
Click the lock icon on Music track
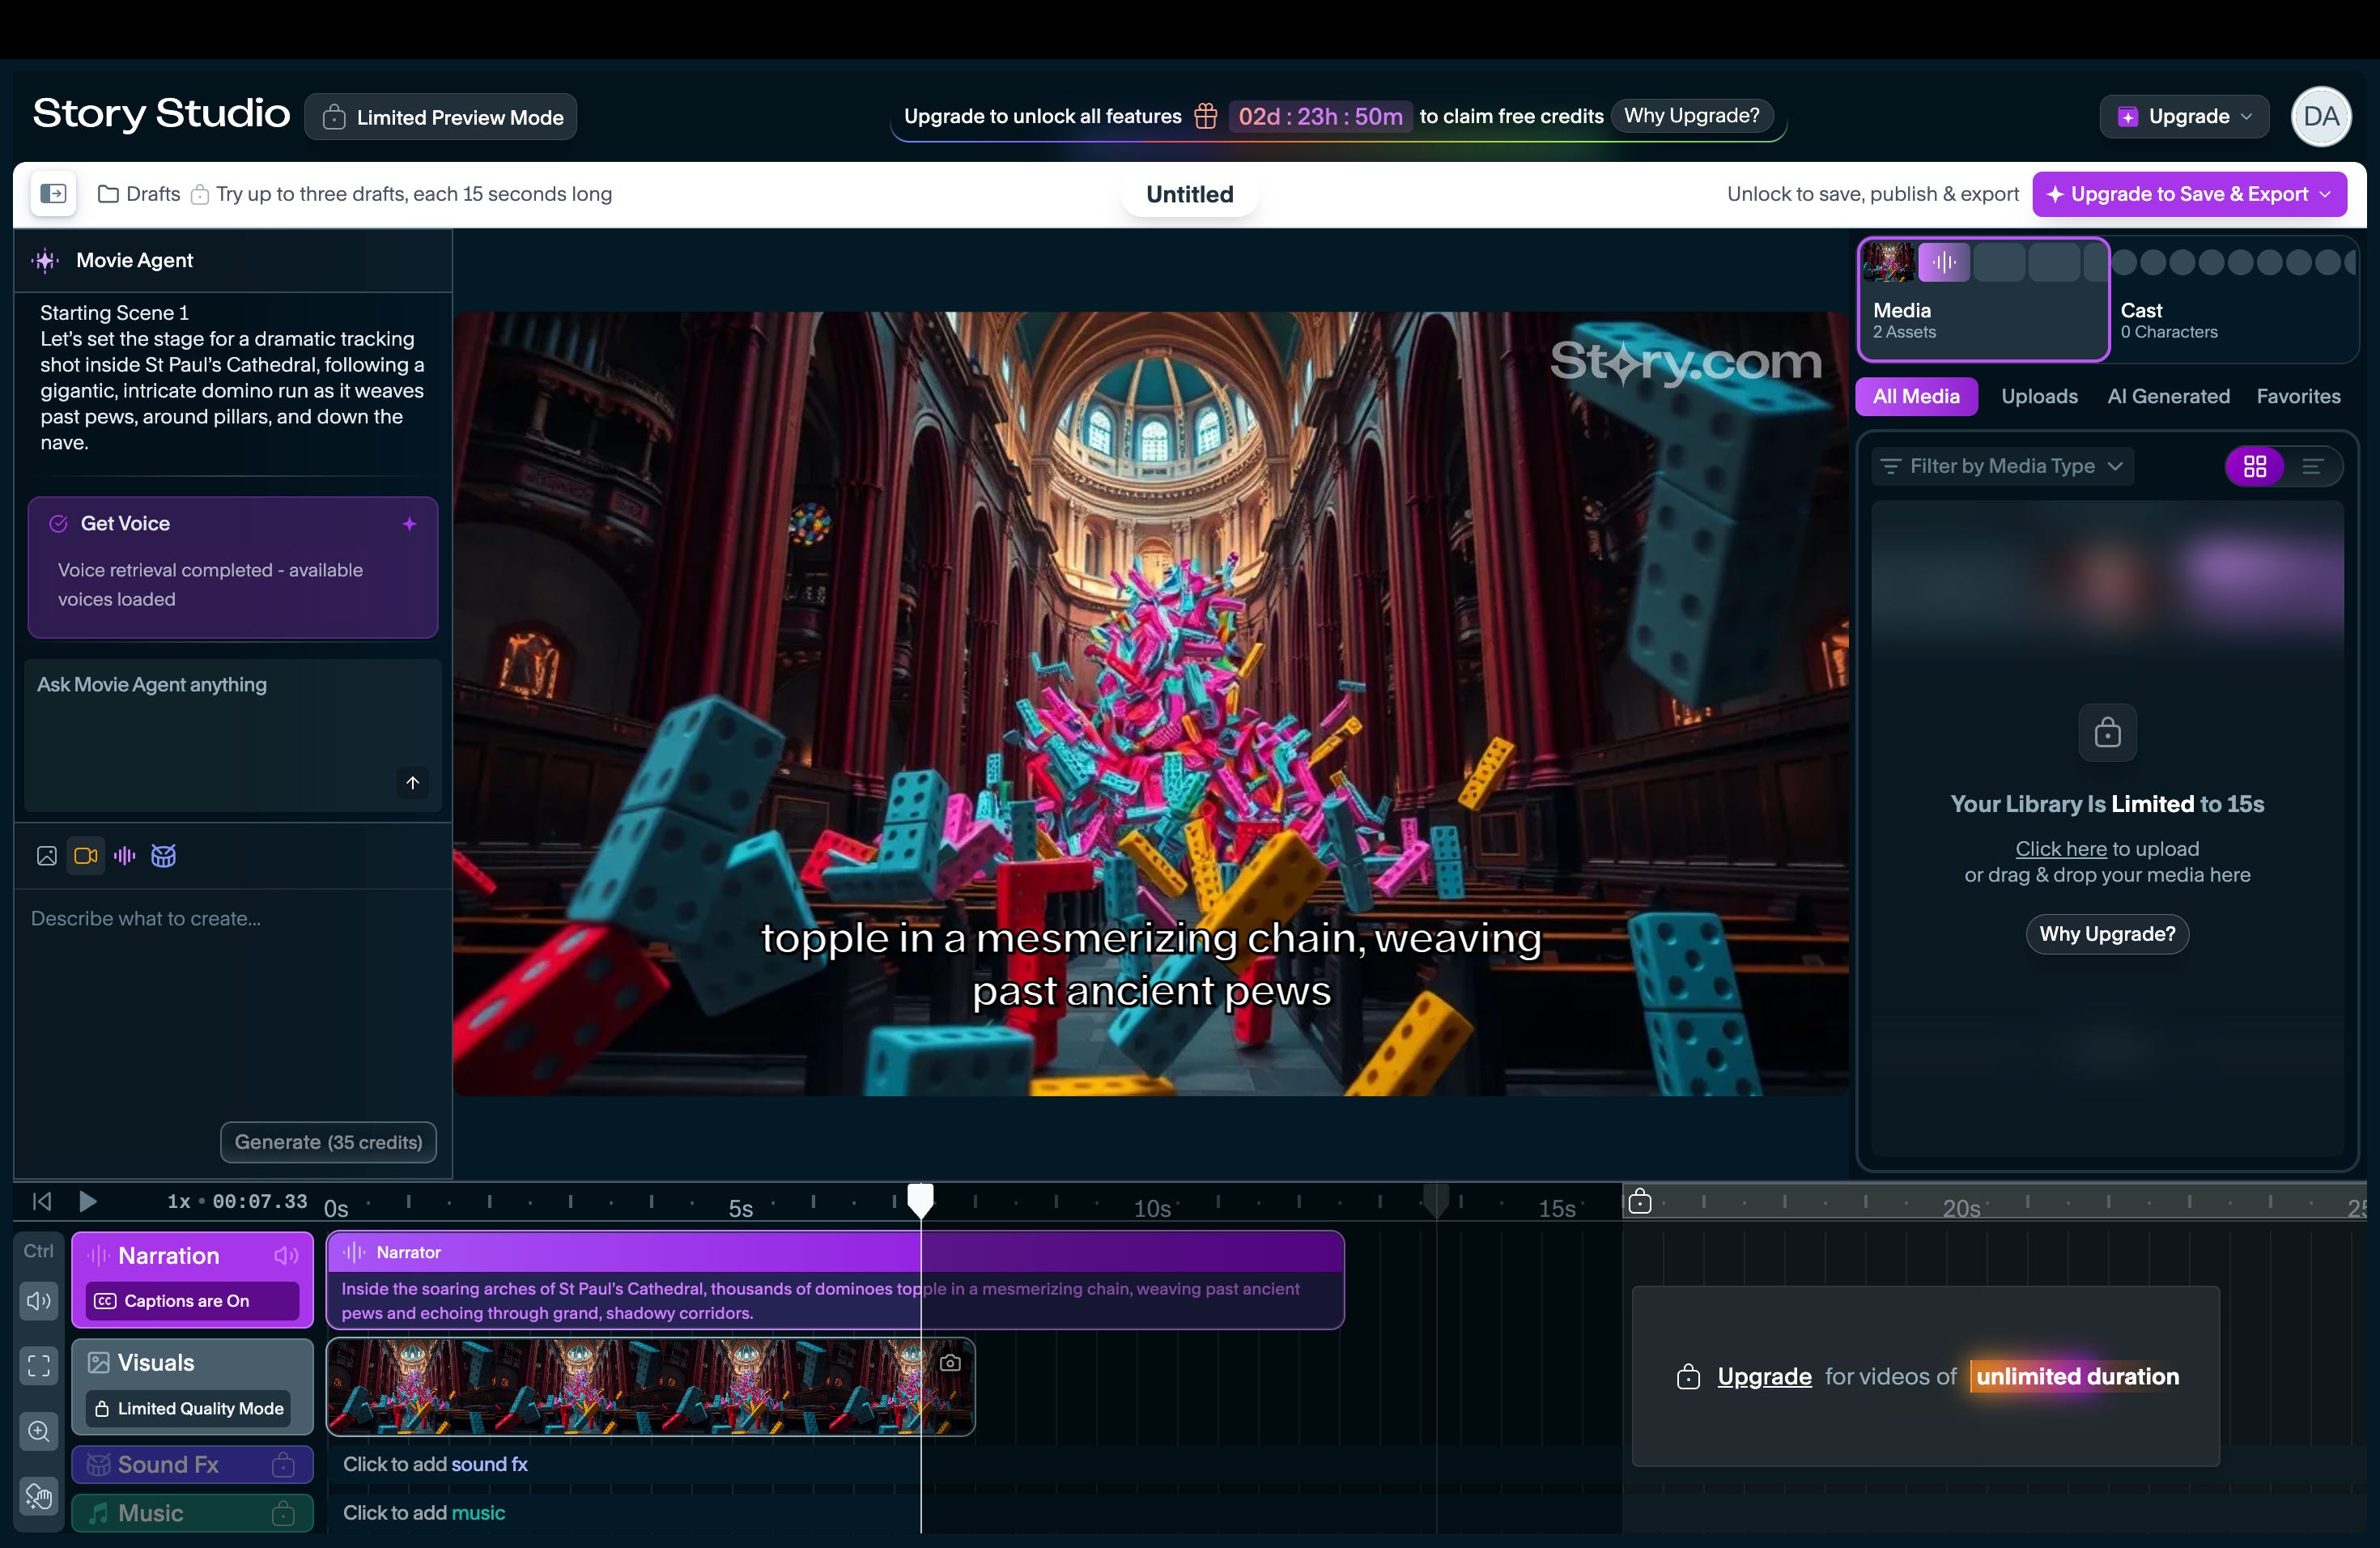click(283, 1513)
